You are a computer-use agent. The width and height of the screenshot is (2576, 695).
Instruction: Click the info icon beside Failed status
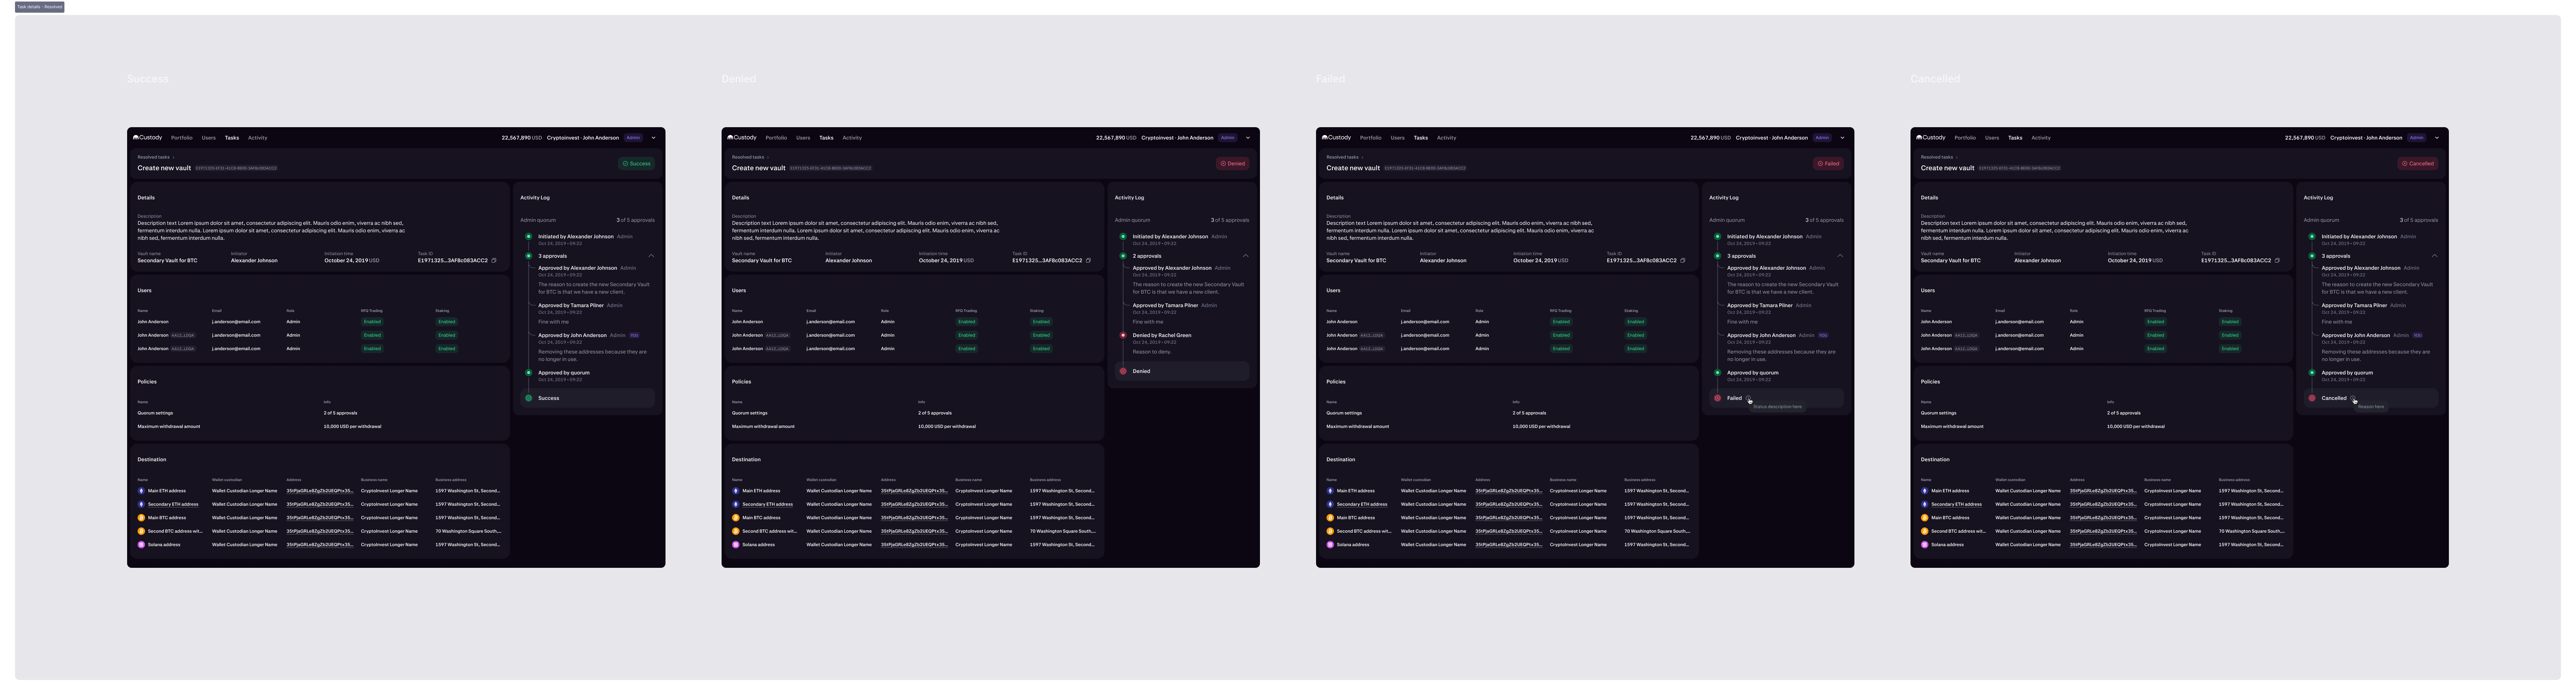[1748, 398]
